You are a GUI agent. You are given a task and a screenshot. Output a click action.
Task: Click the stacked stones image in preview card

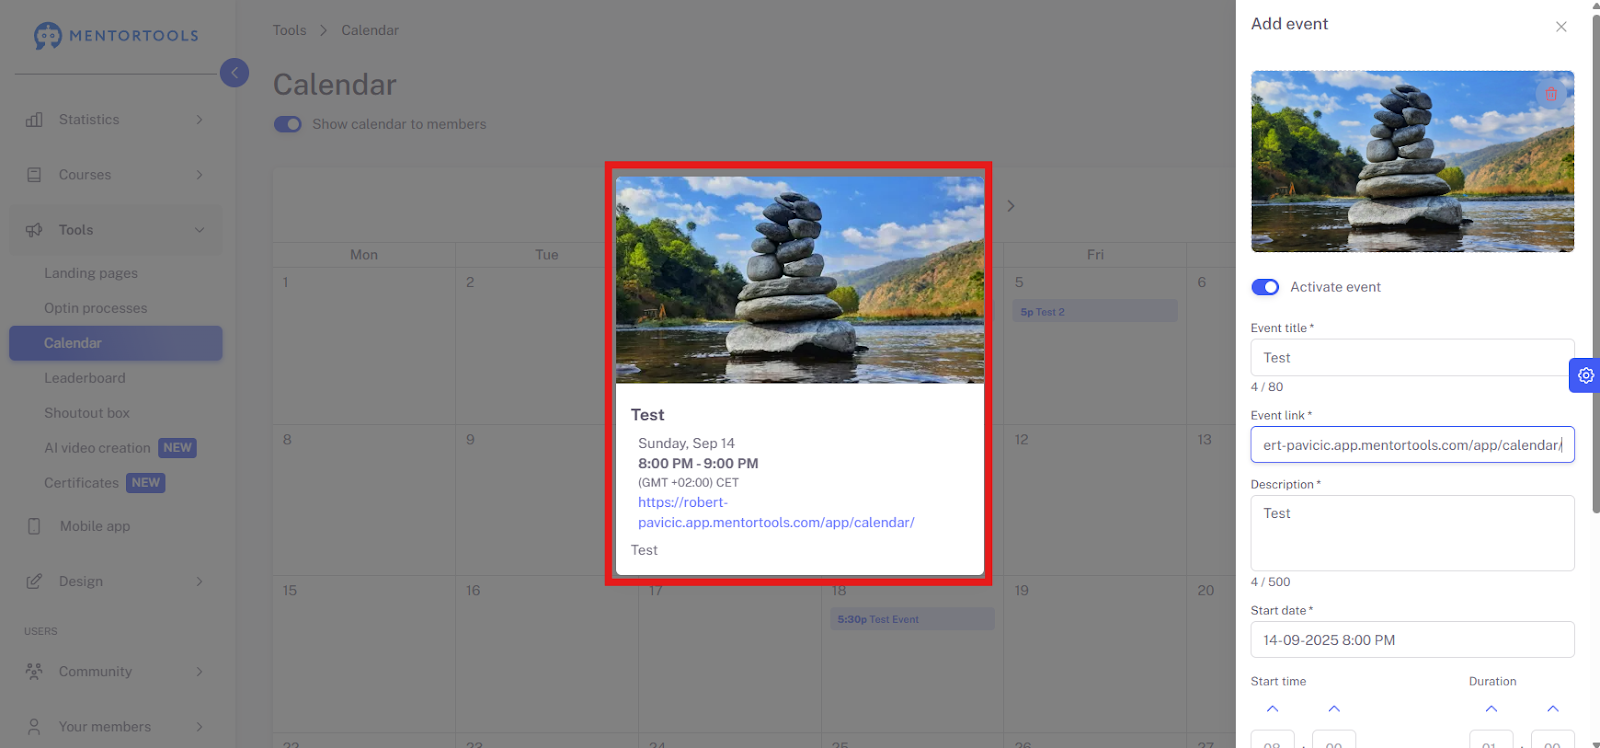click(x=800, y=280)
